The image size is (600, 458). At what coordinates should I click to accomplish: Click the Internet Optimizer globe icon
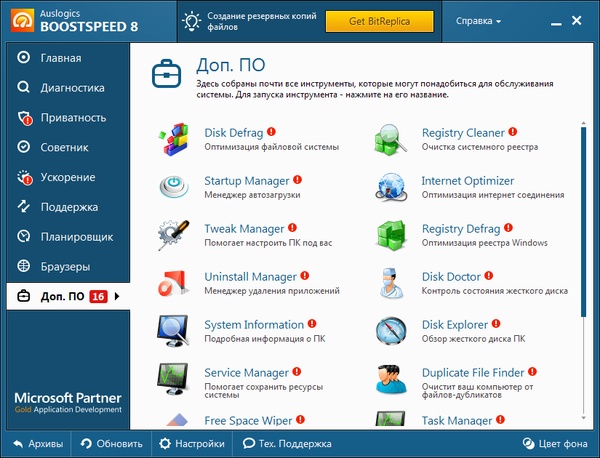[391, 186]
